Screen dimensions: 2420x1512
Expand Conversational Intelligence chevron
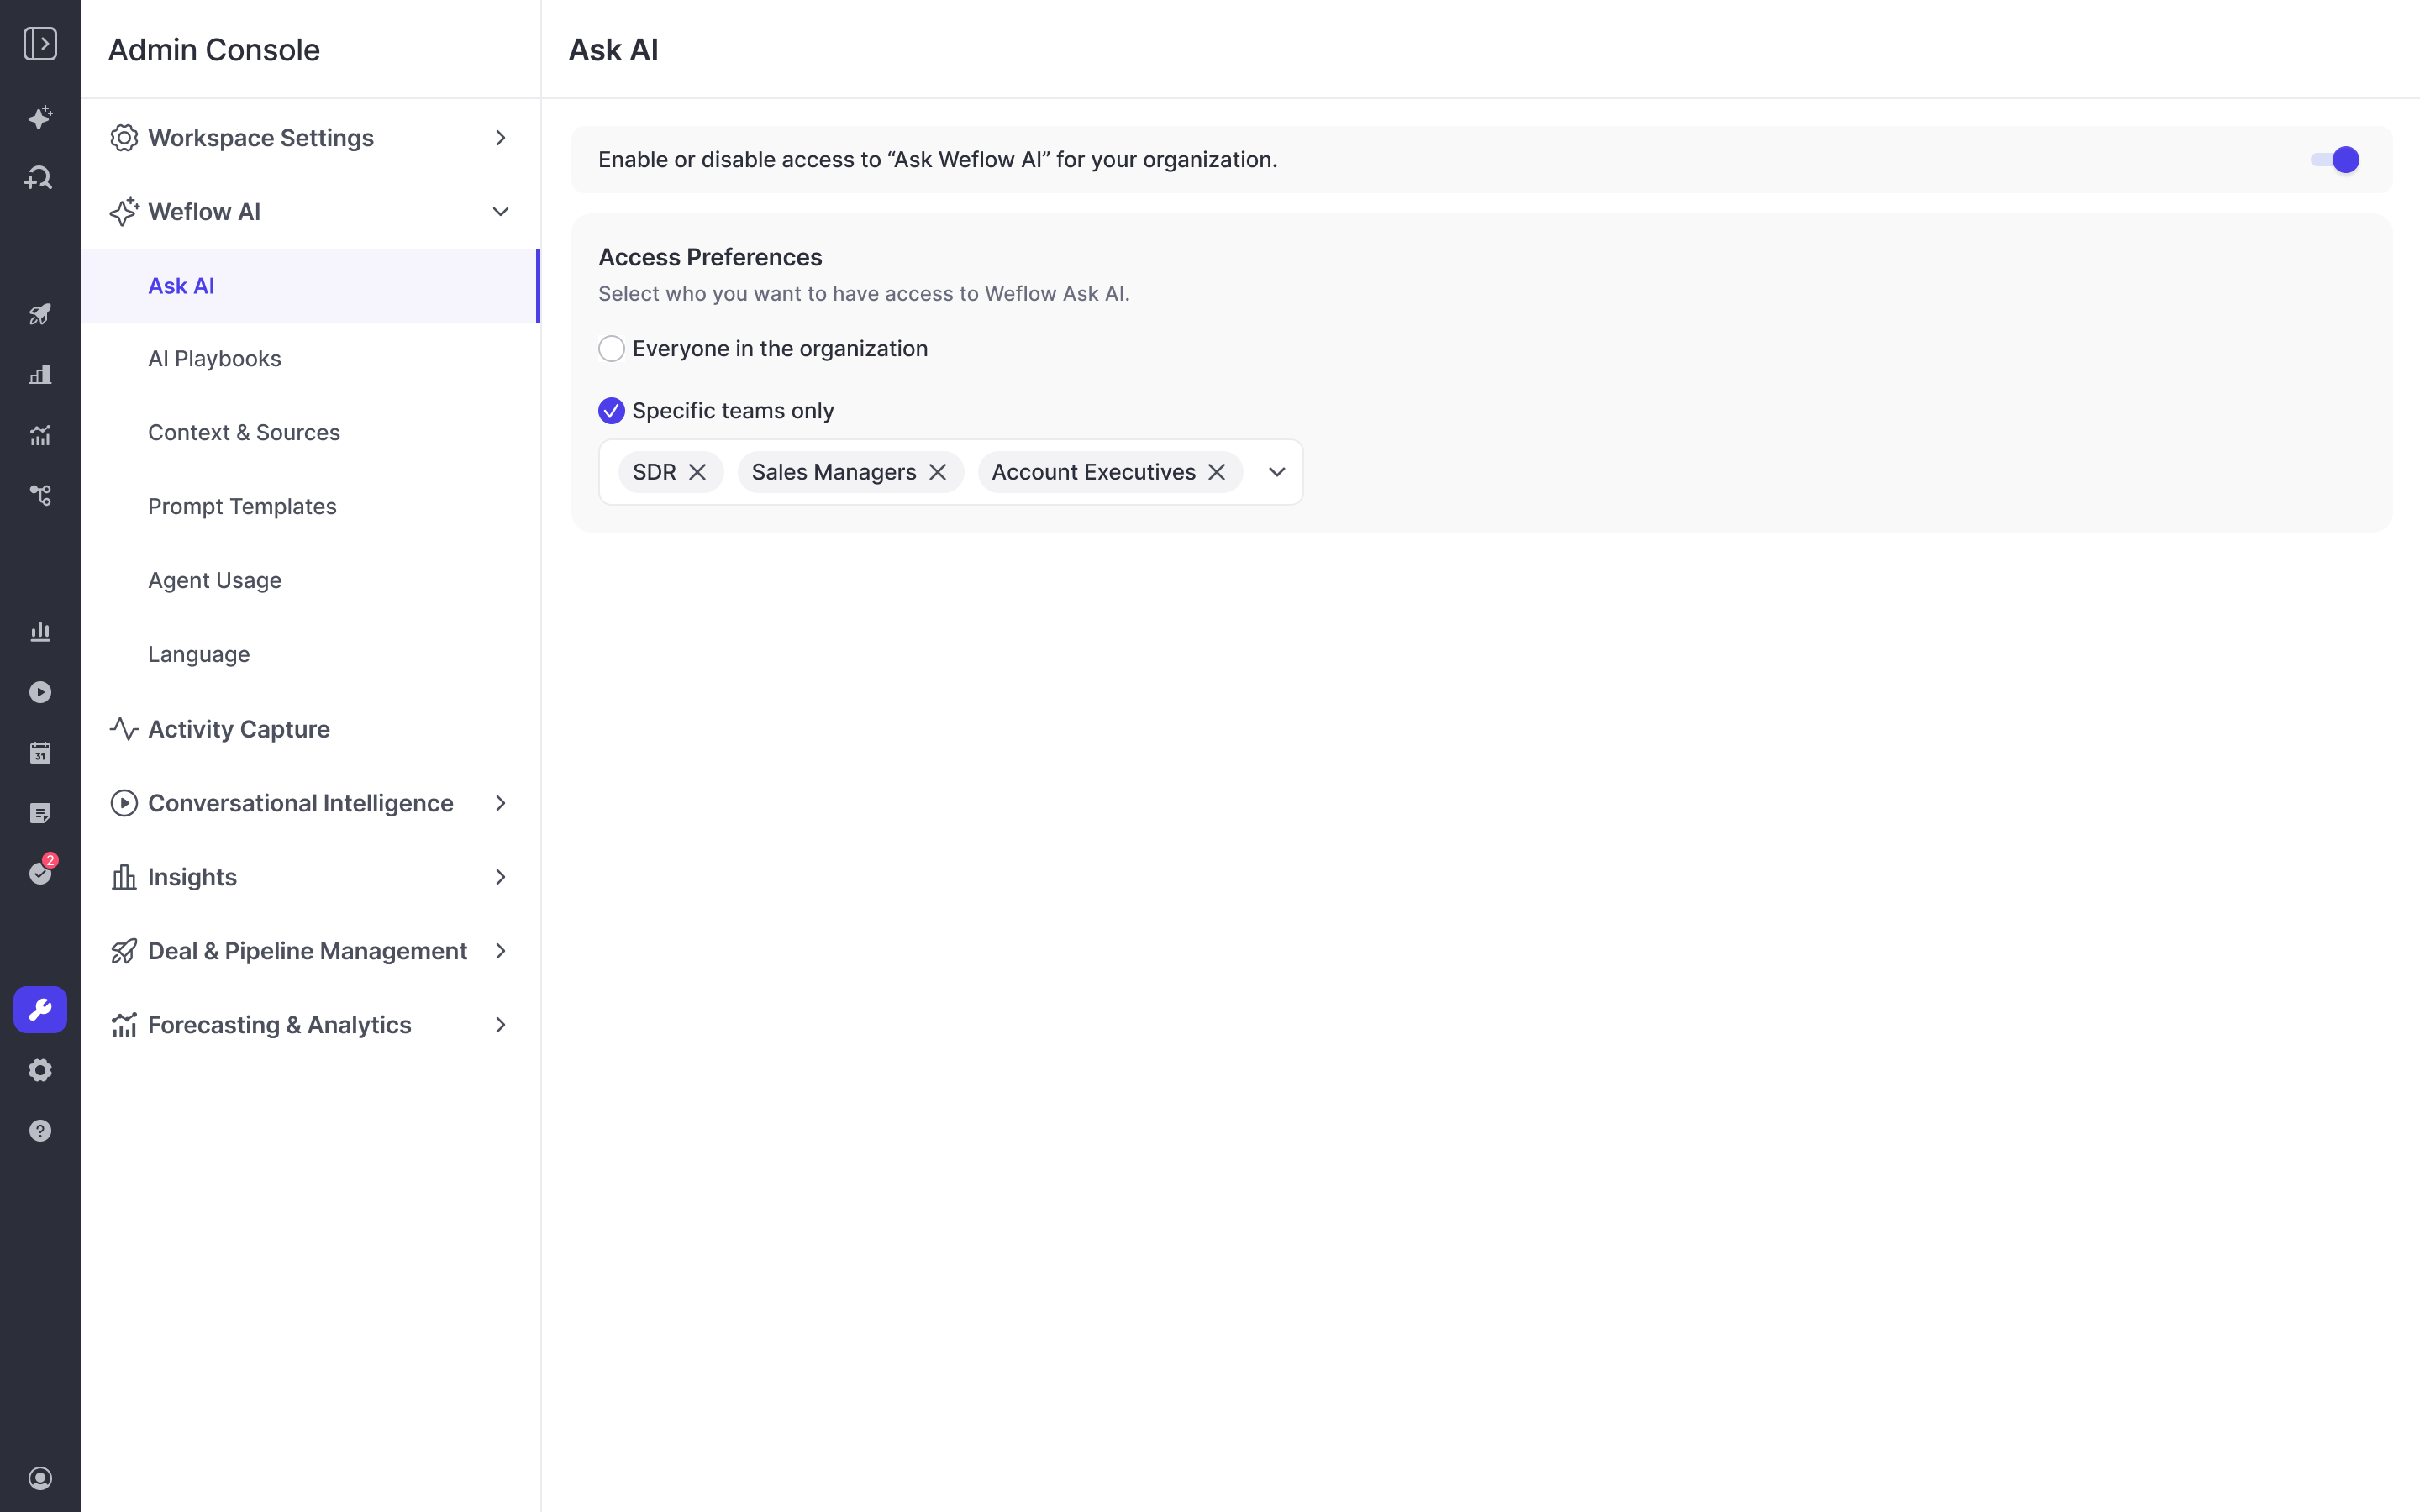(501, 803)
